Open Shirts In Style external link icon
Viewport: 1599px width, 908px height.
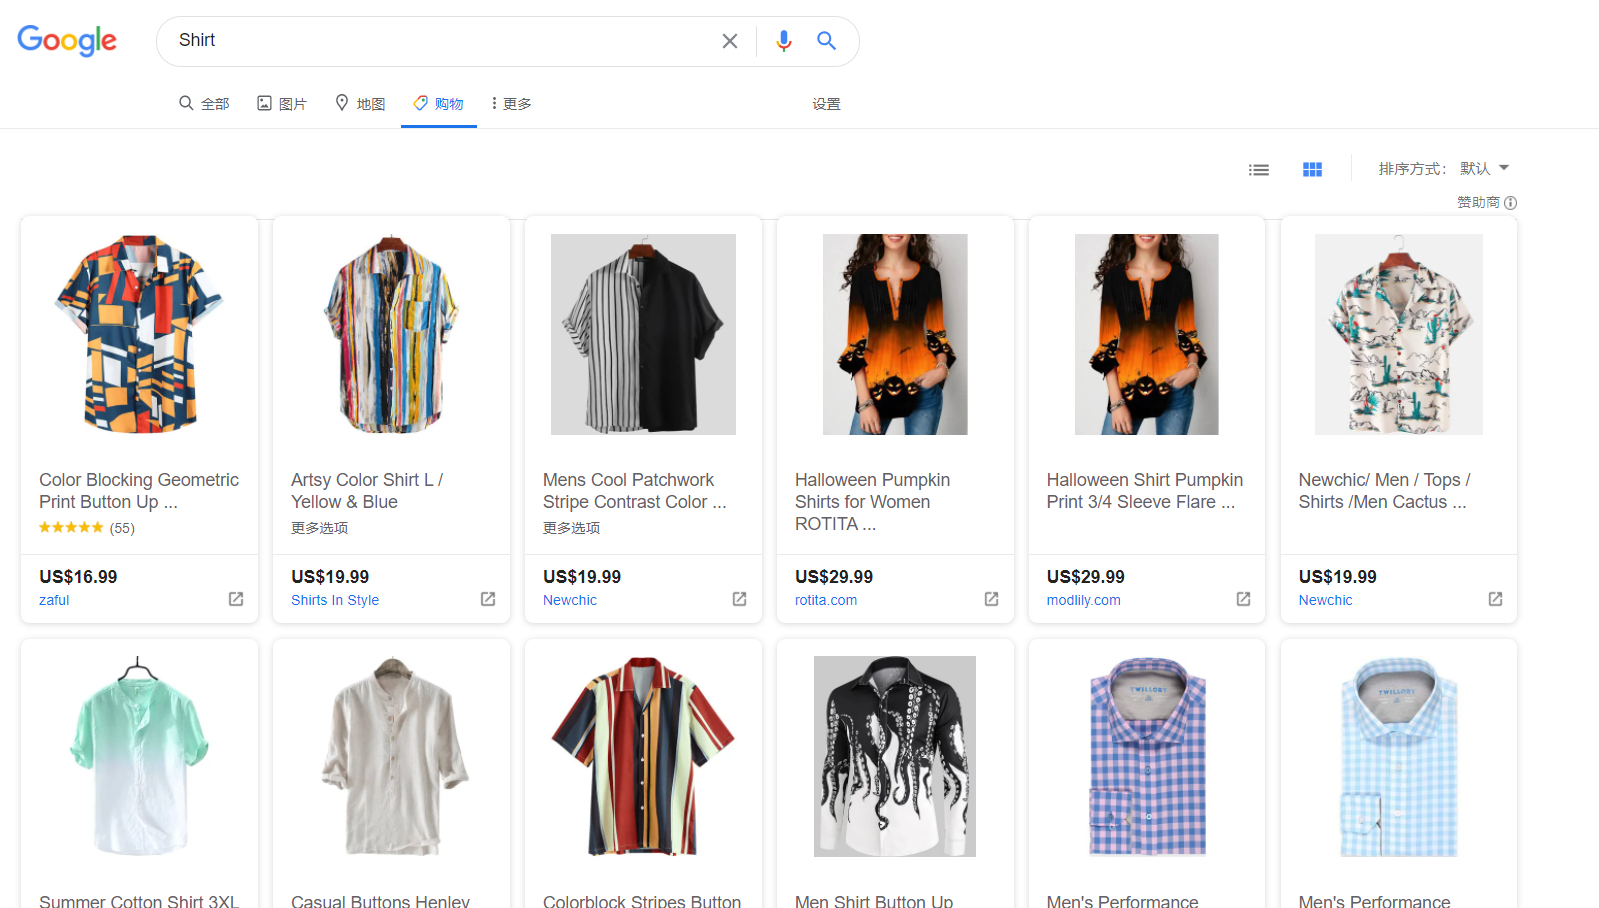pos(488,599)
